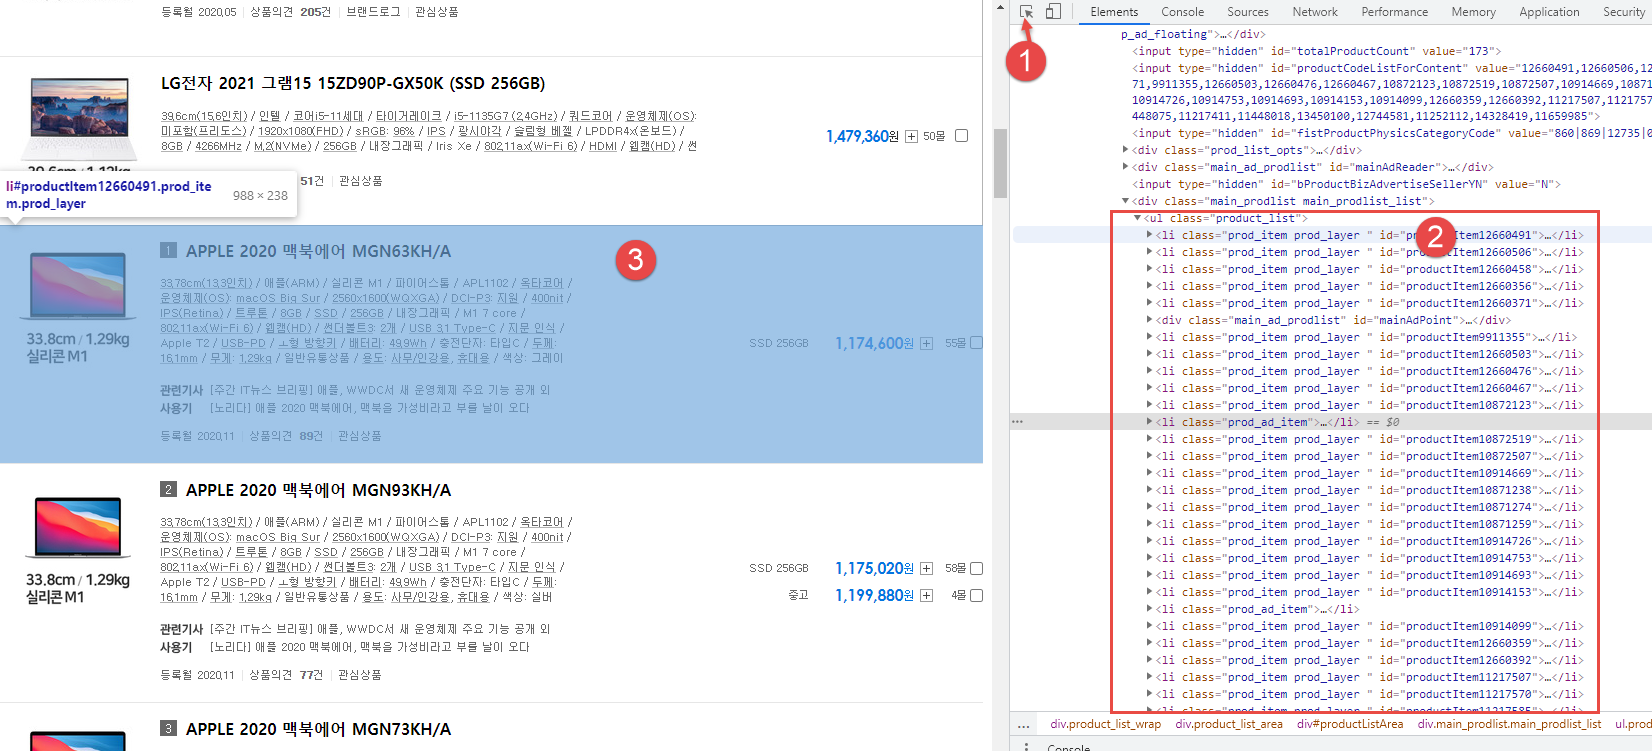Click the 브랜드로그 link near the top
The width and height of the screenshot is (1652, 751).
click(x=373, y=12)
